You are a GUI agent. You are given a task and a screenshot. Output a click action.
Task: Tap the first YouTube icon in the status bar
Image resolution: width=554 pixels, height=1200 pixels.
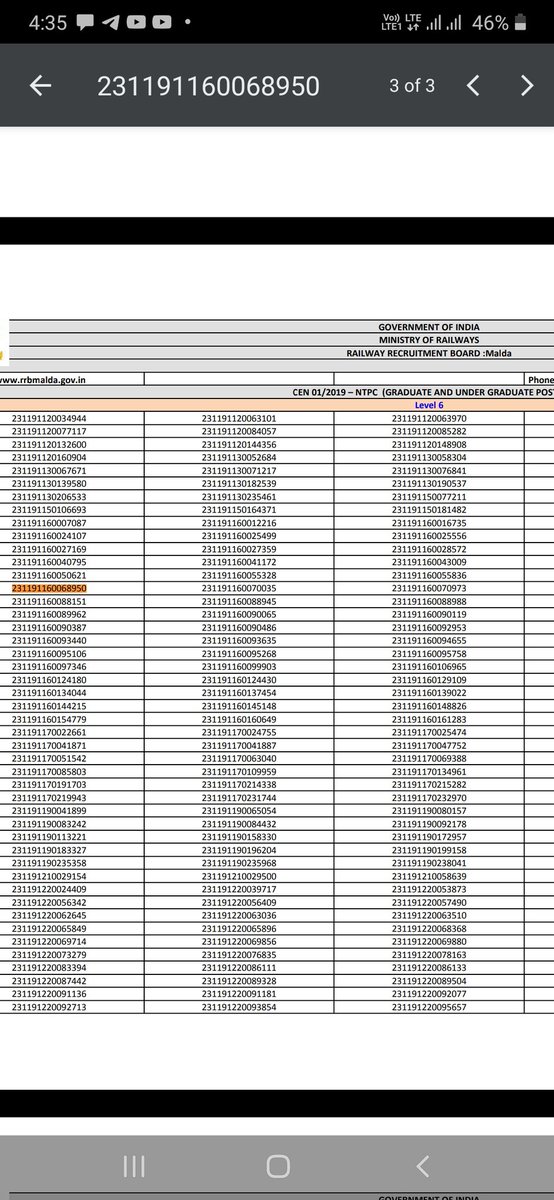point(137,22)
